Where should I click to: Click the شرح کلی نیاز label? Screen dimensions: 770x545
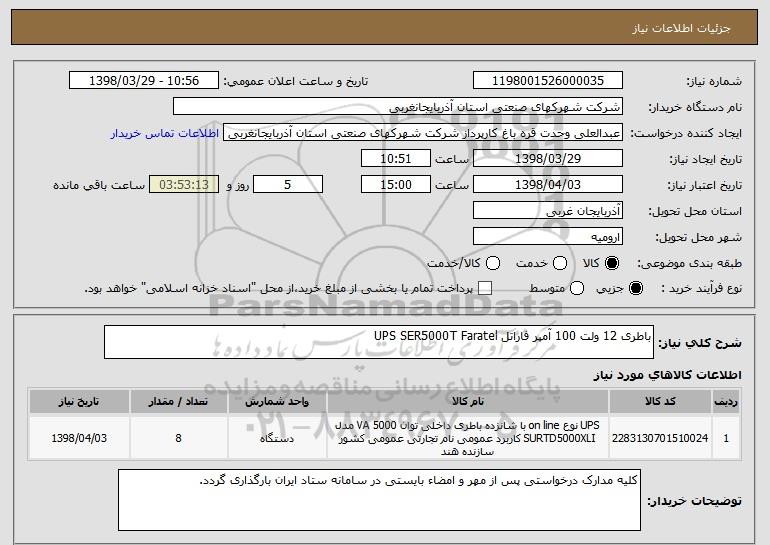point(700,343)
